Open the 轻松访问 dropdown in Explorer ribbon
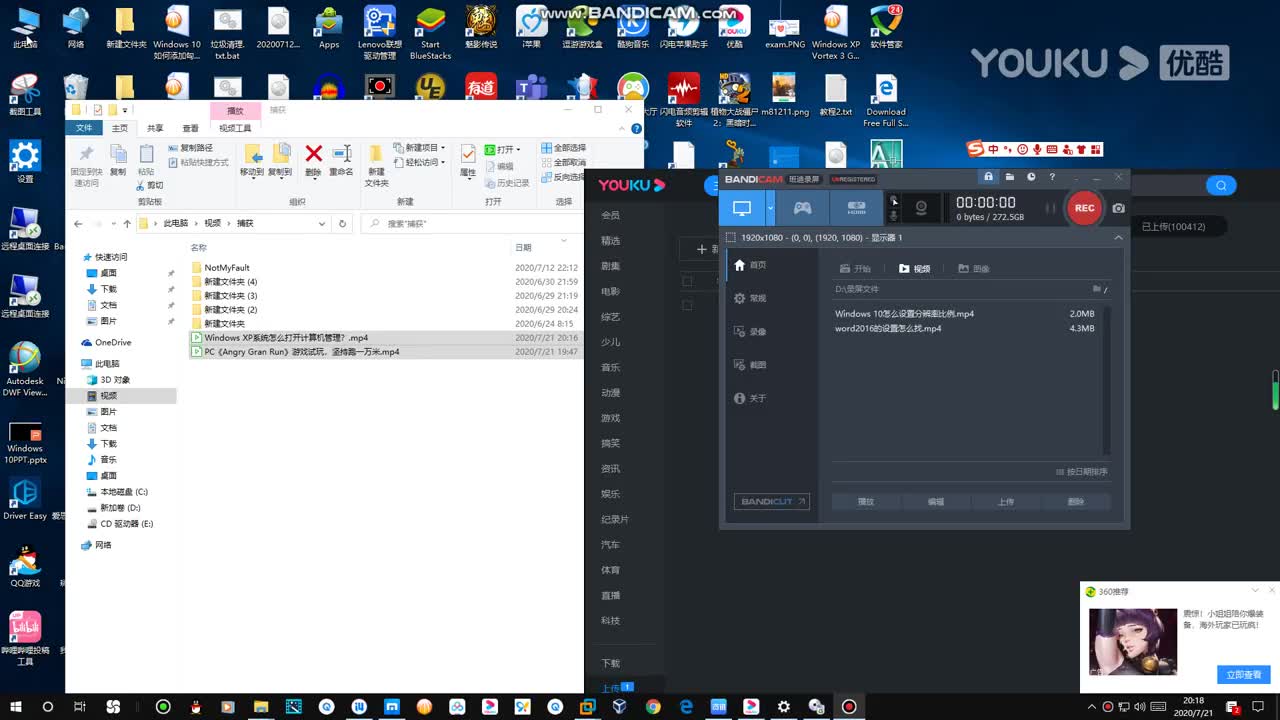The height and width of the screenshot is (720, 1280). click(x=417, y=162)
